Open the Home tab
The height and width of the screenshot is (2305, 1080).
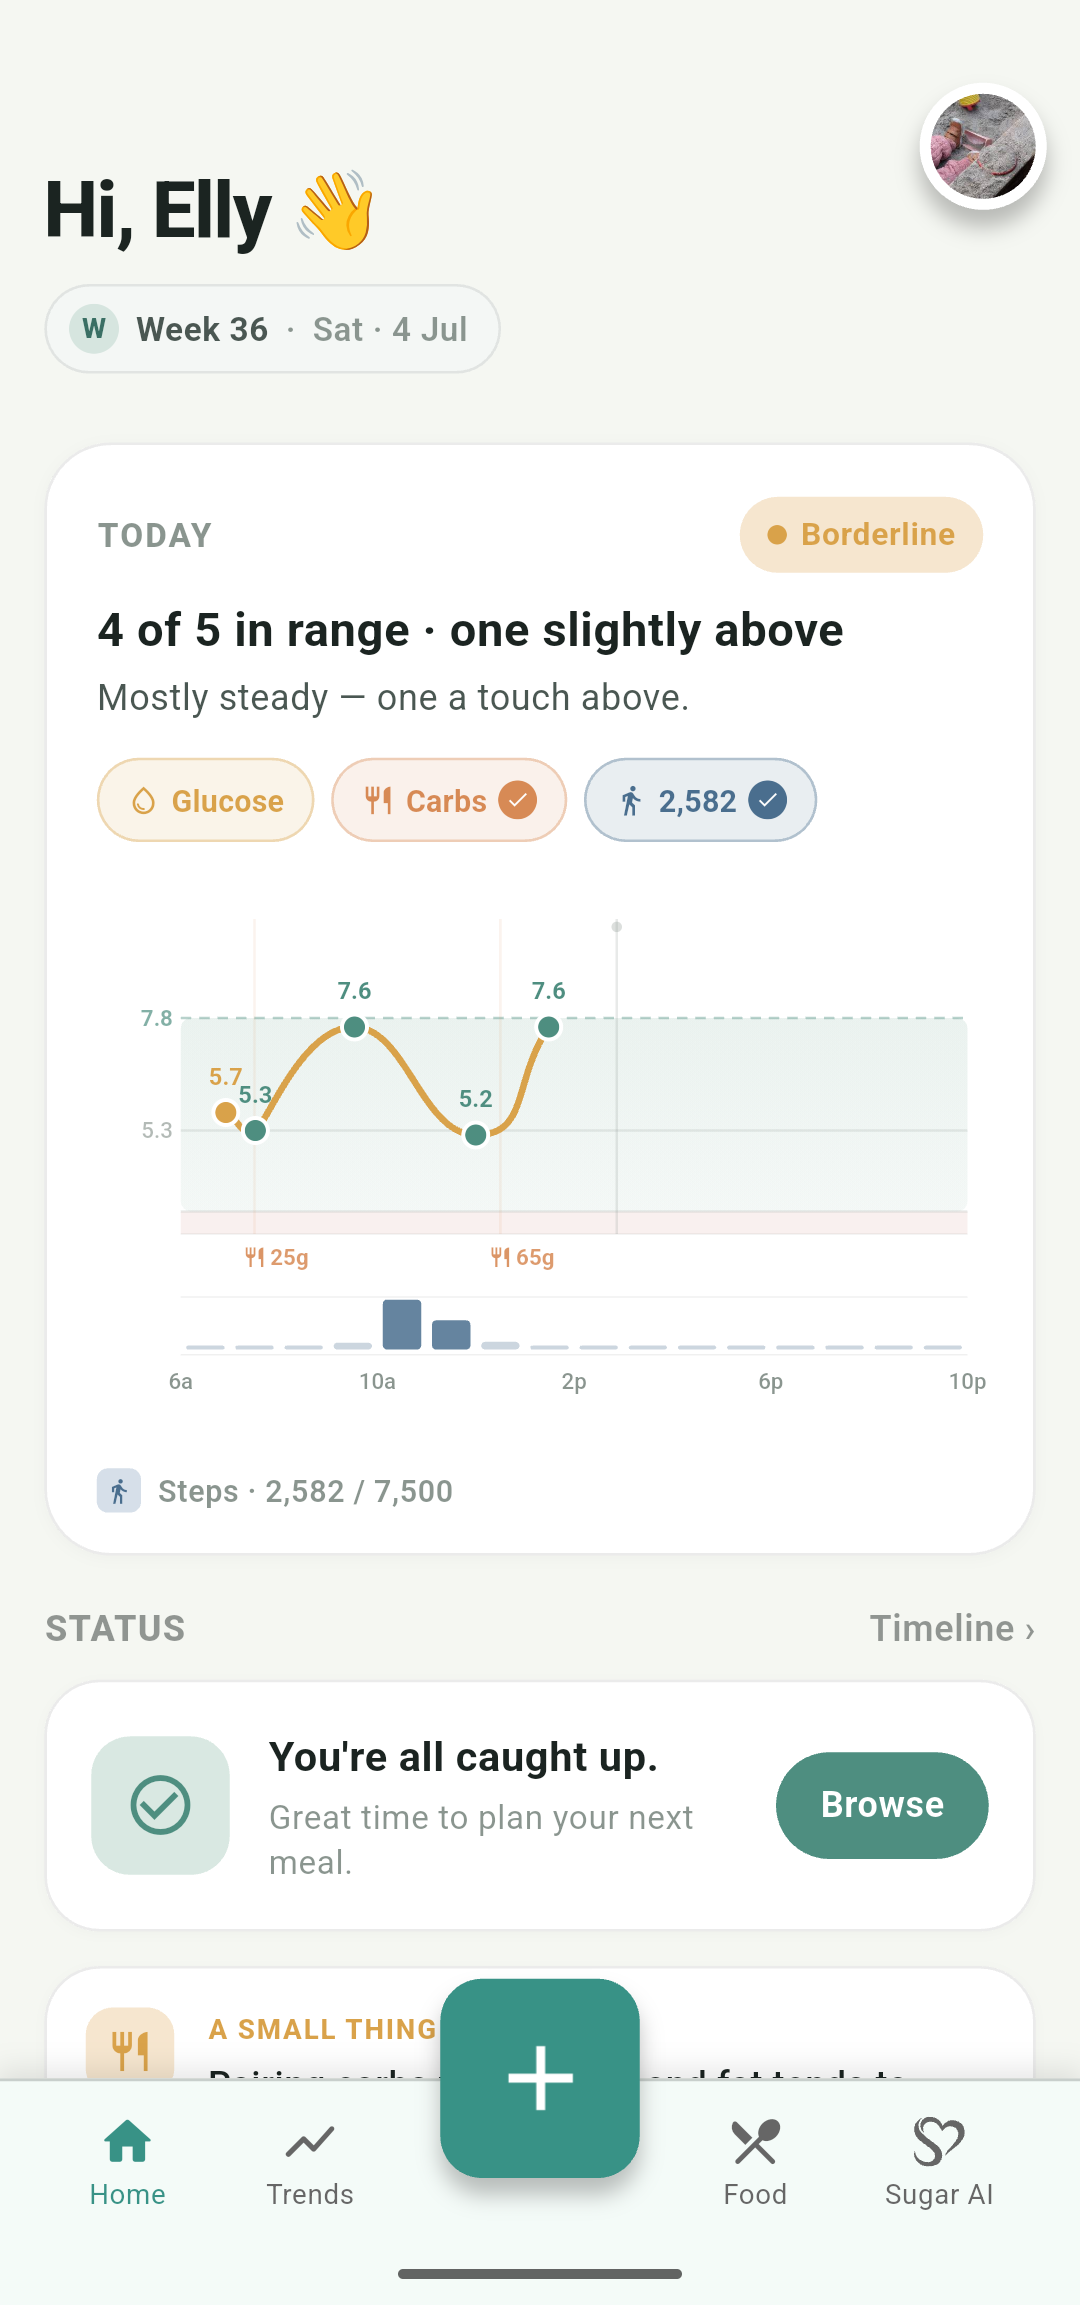pos(128,2163)
